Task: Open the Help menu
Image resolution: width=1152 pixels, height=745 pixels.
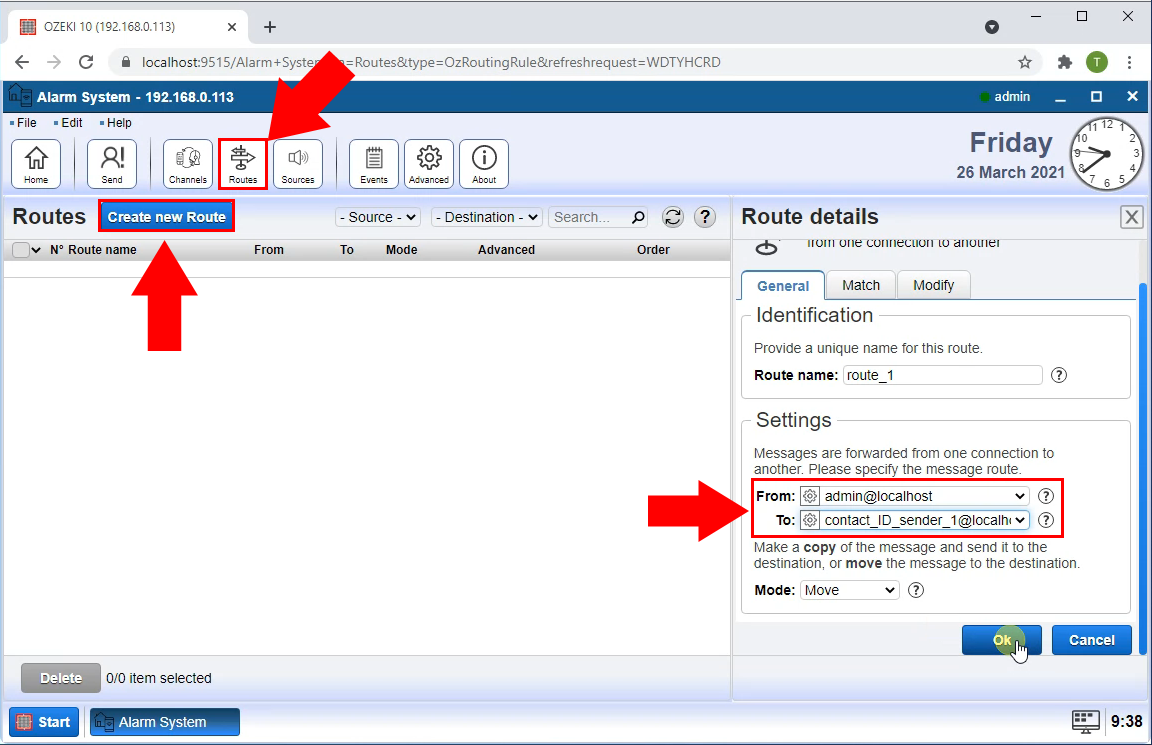Action: click(x=119, y=123)
